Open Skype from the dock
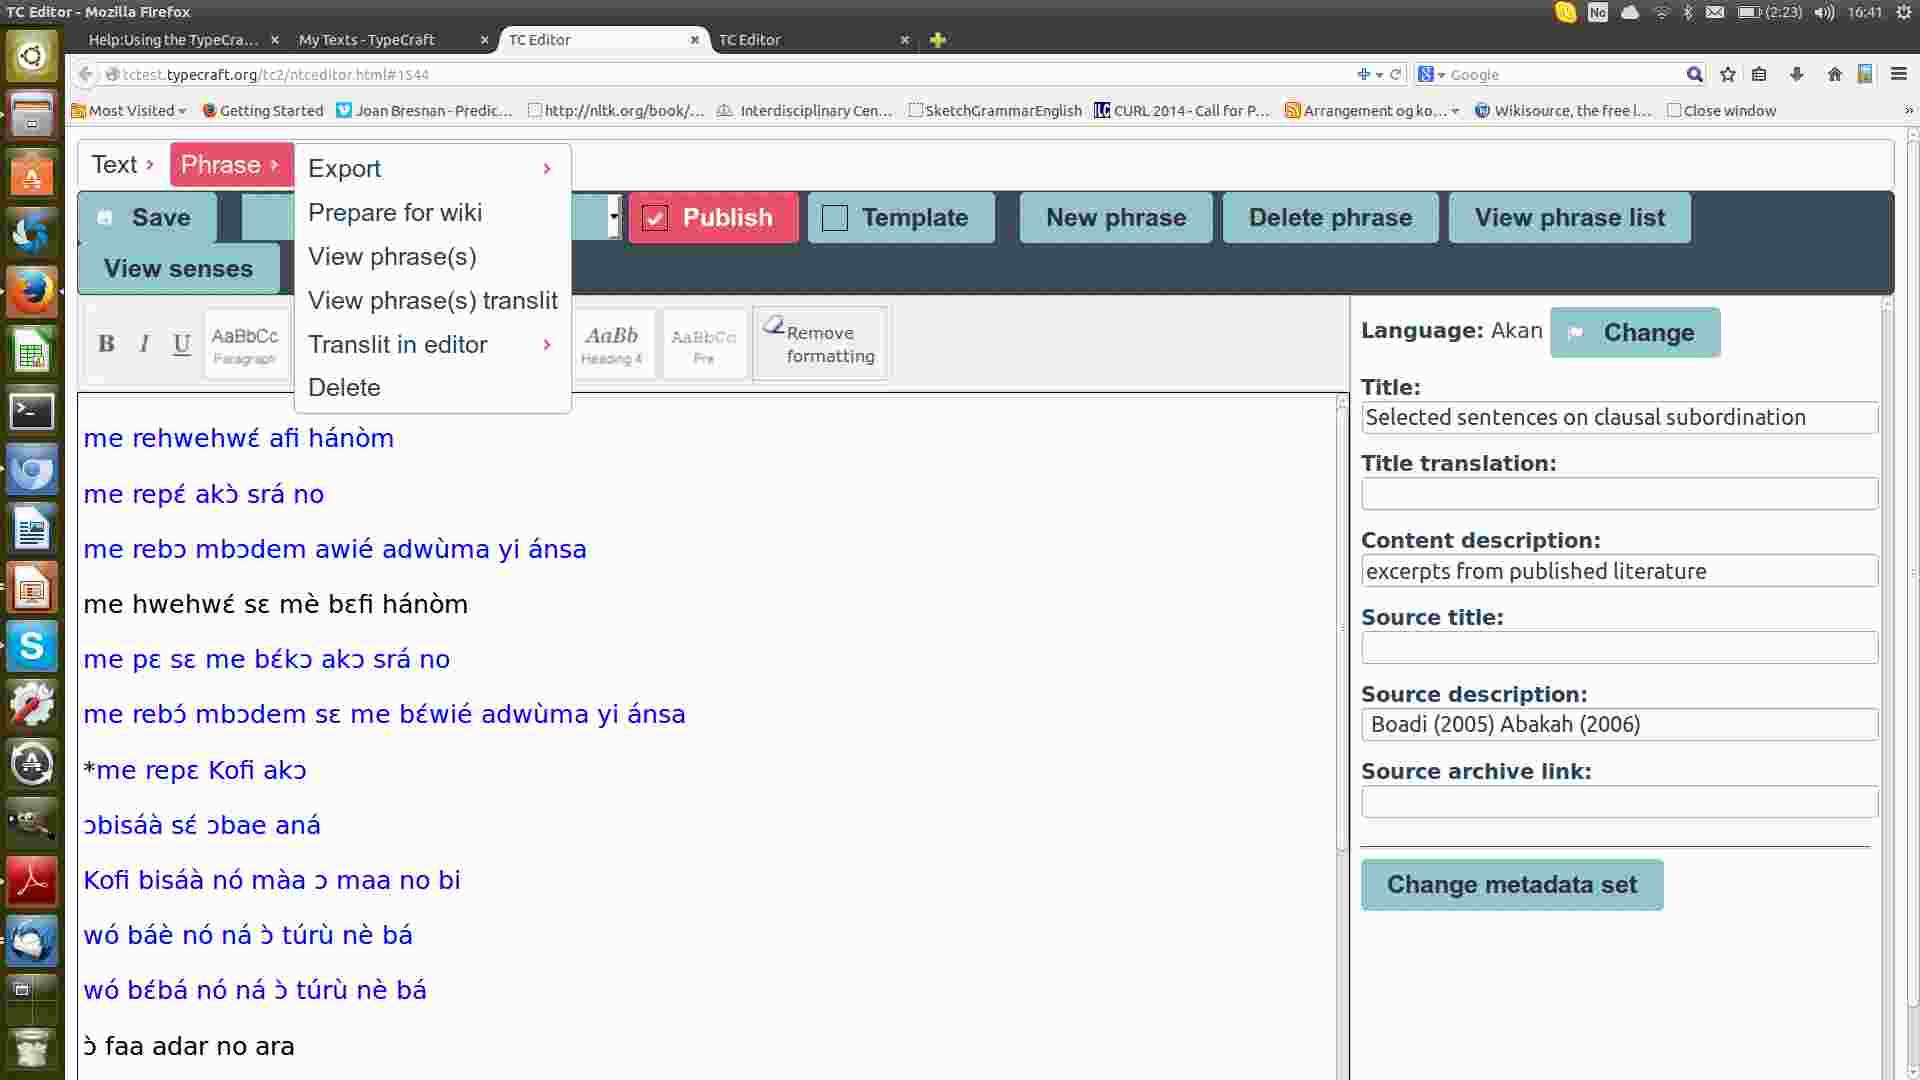 tap(32, 647)
